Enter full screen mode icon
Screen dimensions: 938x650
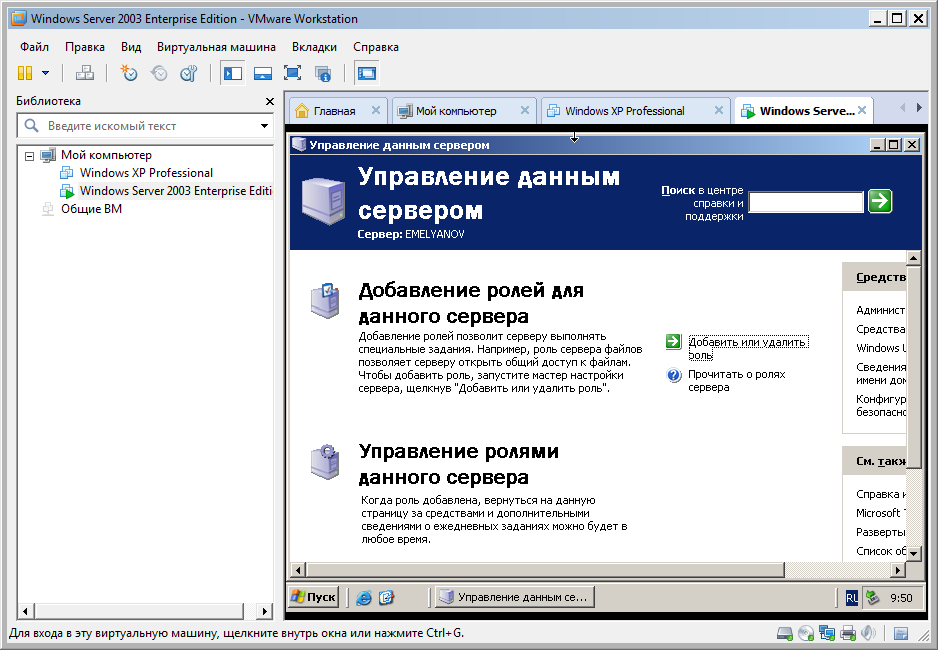pyautogui.click(x=293, y=74)
